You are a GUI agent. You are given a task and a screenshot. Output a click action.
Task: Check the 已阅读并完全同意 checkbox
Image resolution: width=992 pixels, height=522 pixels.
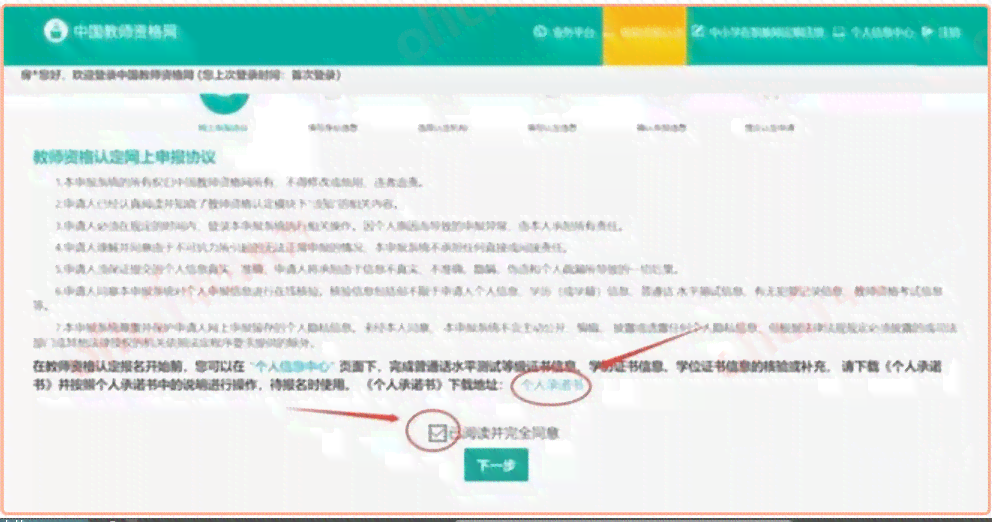click(437, 433)
